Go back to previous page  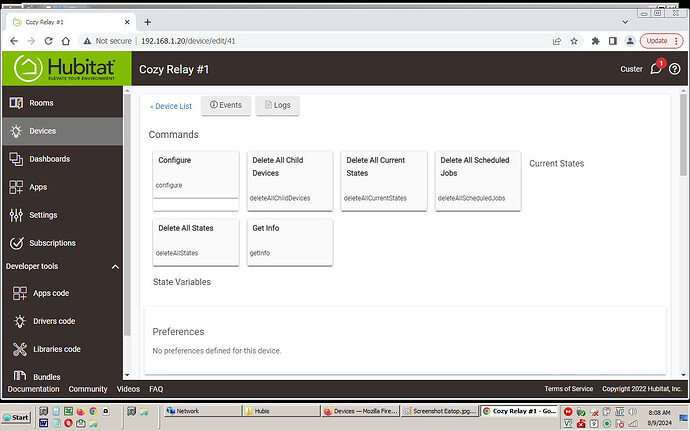(14, 41)
